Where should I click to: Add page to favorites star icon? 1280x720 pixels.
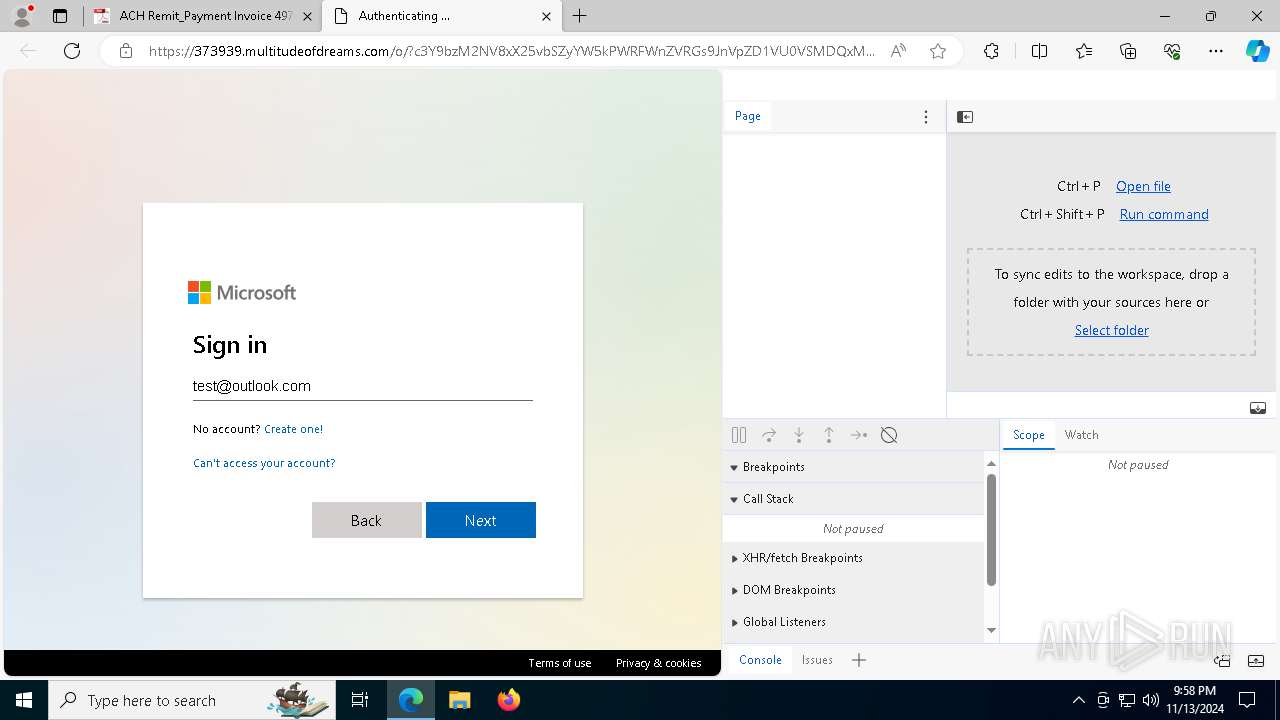click(938, 51)
